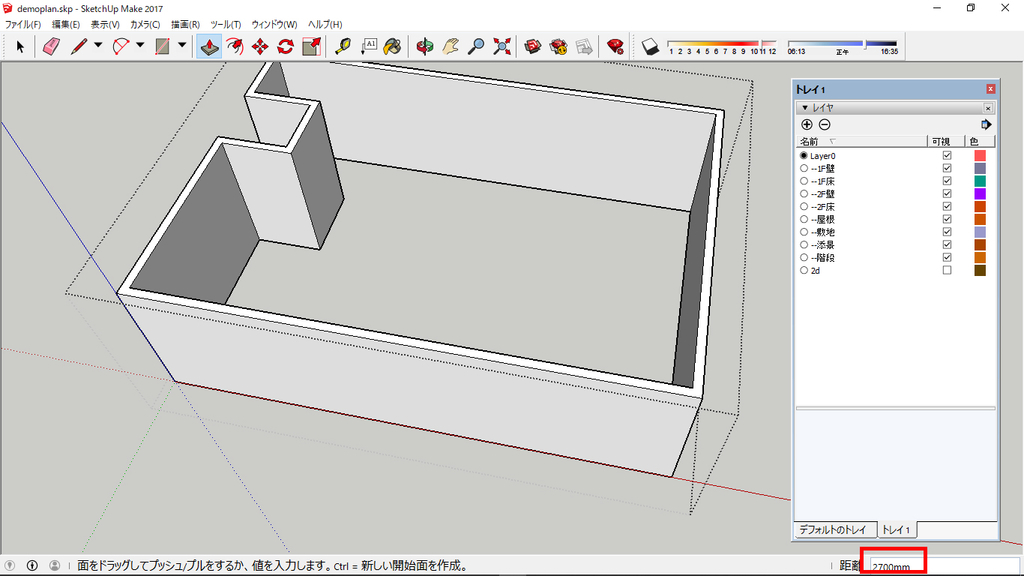Make --敷地 the active layer
This screenshot has height=576, width=1024.
coord(804,232)
